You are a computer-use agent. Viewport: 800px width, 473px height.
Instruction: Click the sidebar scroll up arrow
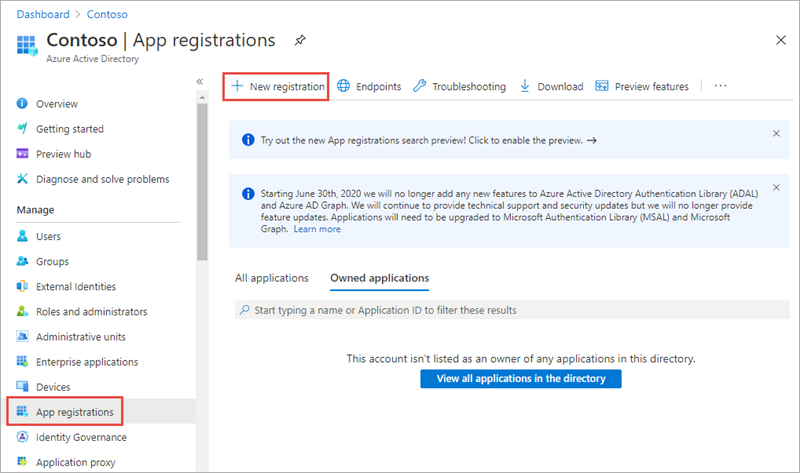click(x=202, y=97)
